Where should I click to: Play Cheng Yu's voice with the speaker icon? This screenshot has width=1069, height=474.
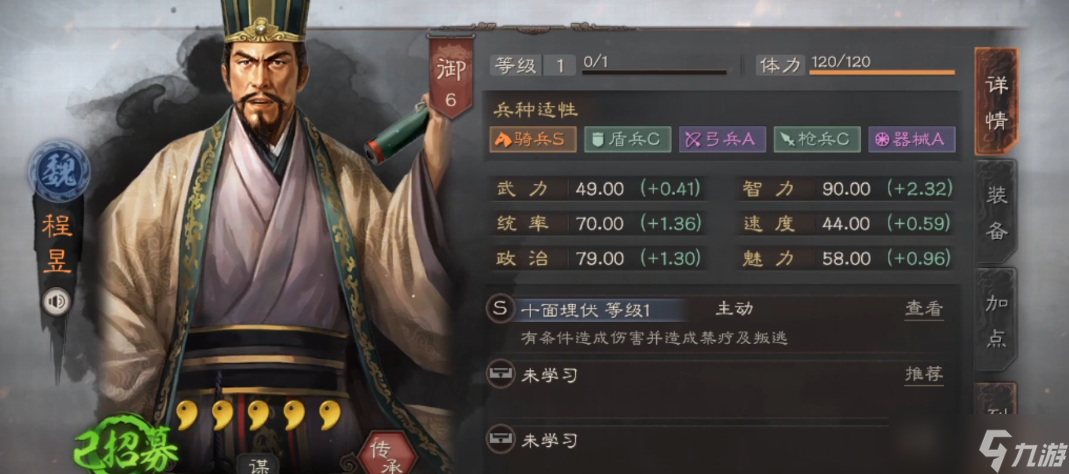click(55, 302)
